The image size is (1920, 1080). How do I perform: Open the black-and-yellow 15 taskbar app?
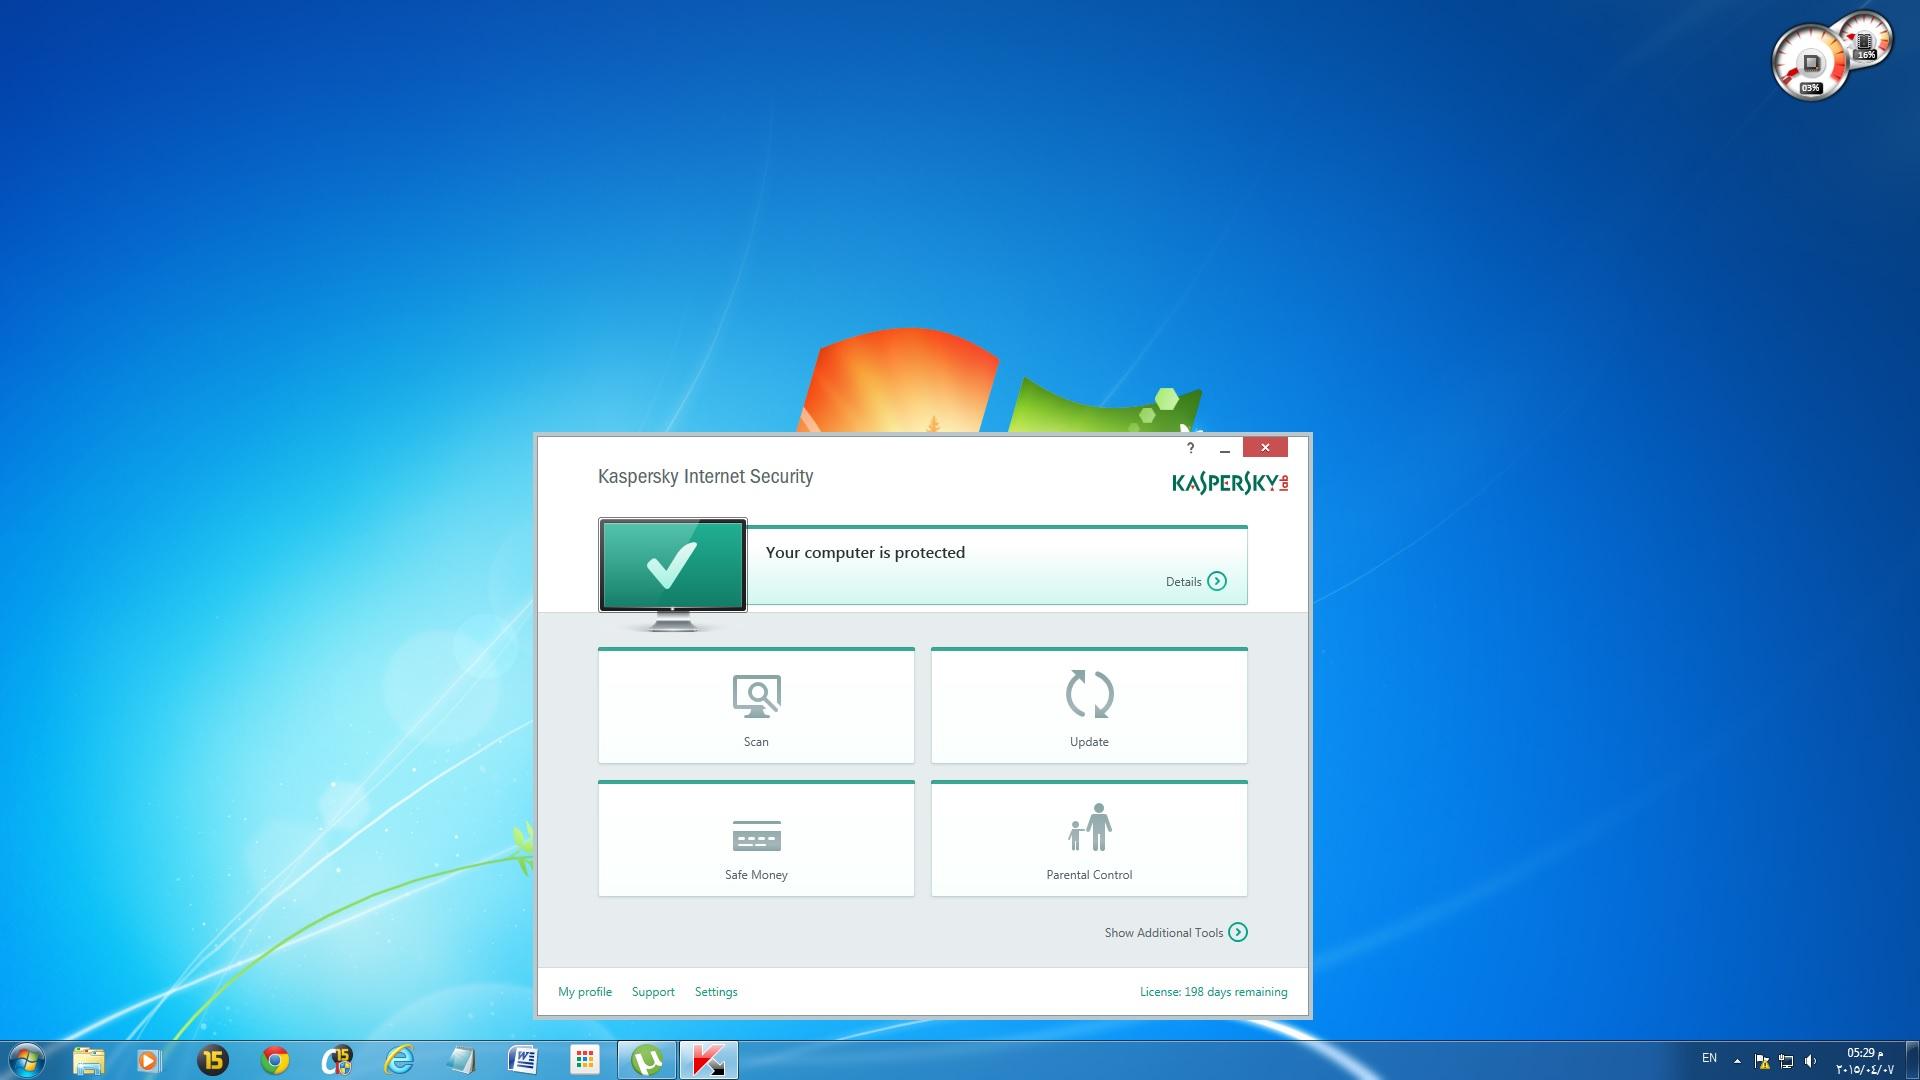[x=213, y=1060]
